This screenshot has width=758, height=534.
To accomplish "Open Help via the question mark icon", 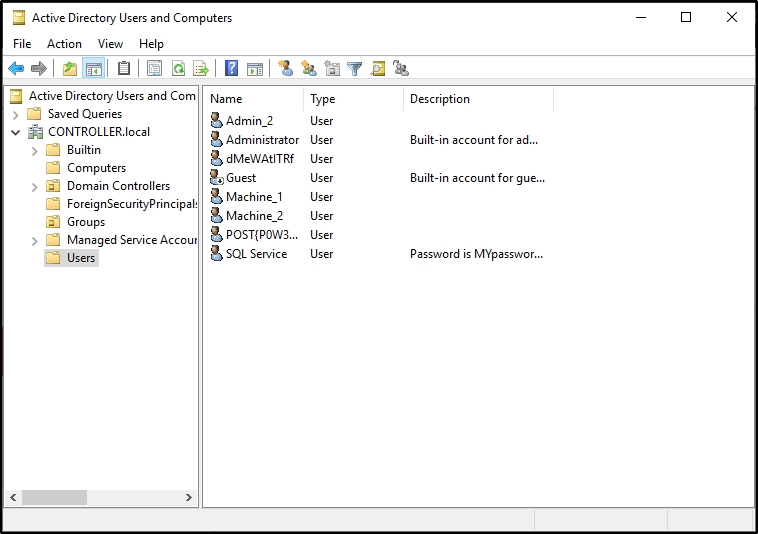I will click(x=231, y=69).
